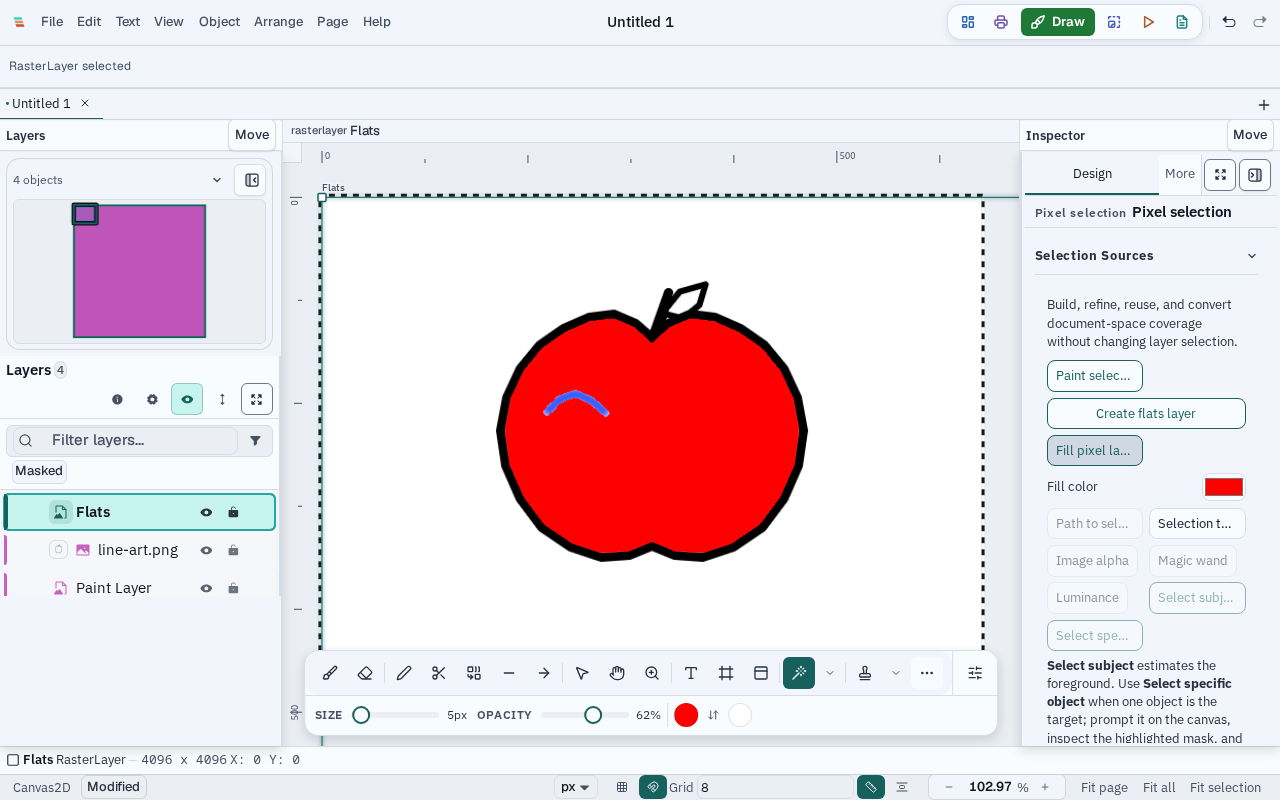Toggle visibility of Flats layer
Image resolution: width=1280 pixels, height=800 pixels.
[x=206, y=512]
